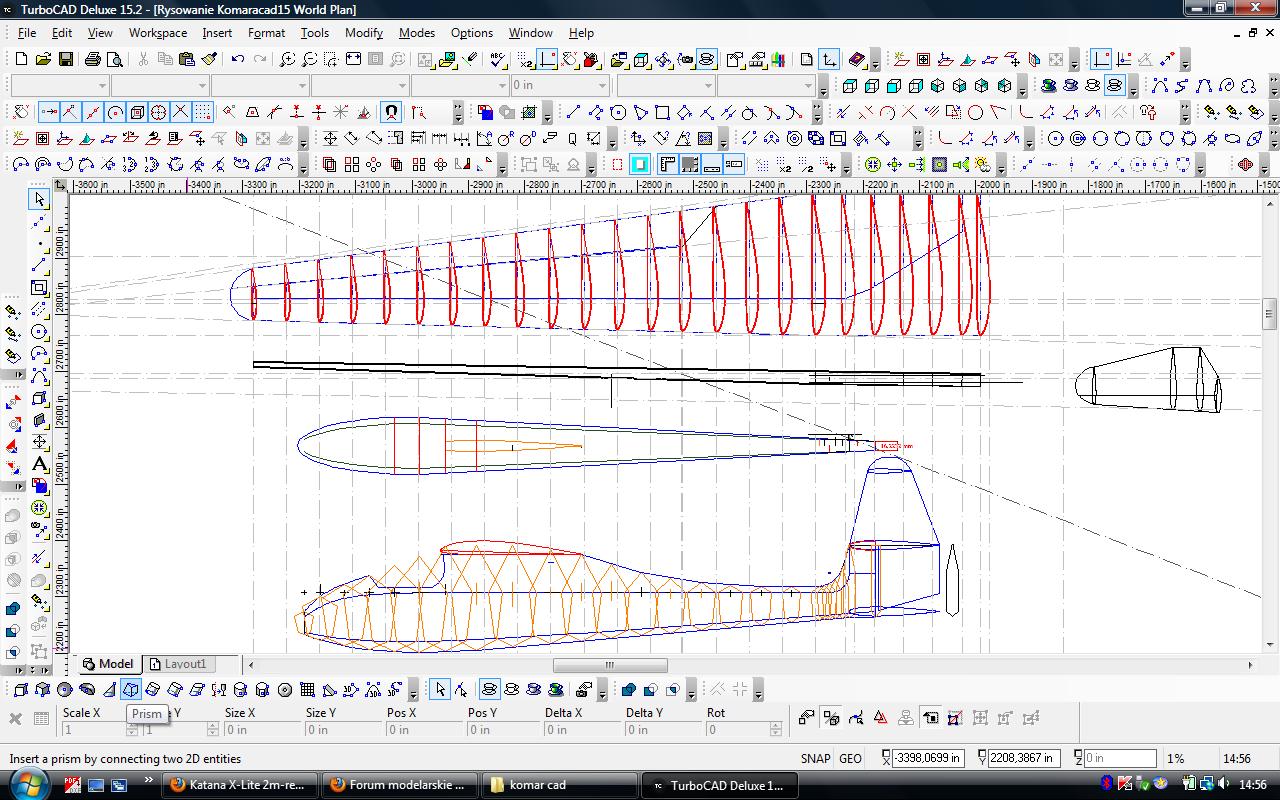Toggle the magnet snap icon
This screenshot has height=800, width=1280.
[391, 112]
